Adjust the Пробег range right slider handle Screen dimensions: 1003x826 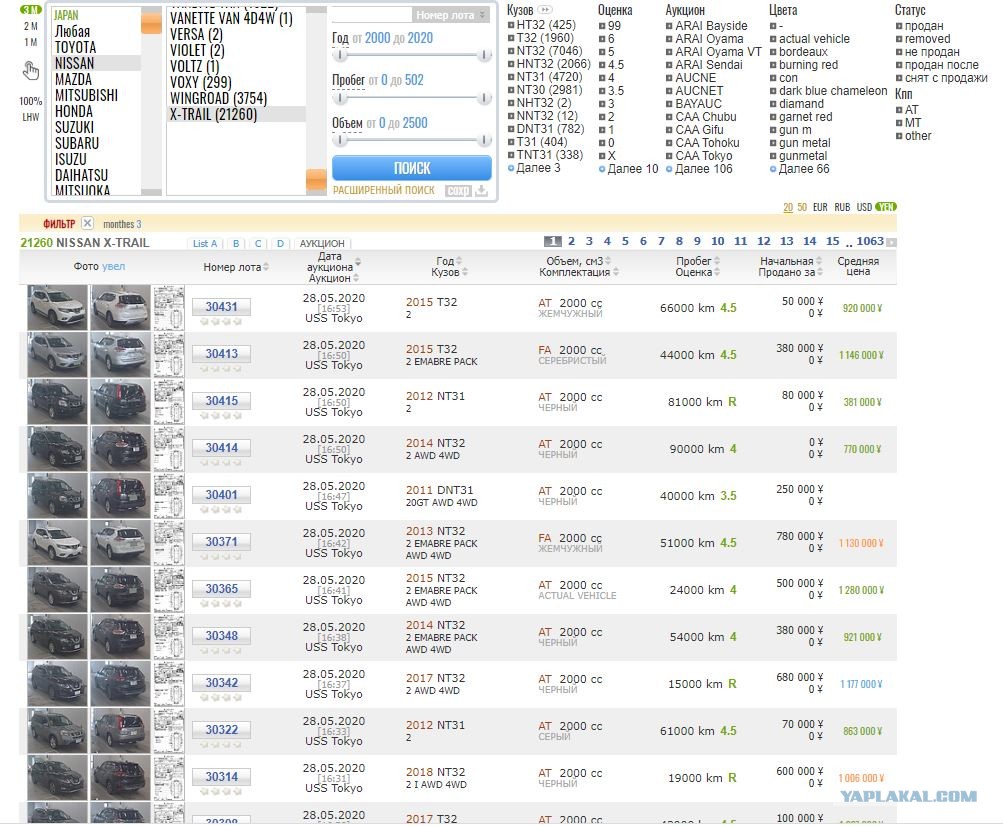[x=484, y=98]
